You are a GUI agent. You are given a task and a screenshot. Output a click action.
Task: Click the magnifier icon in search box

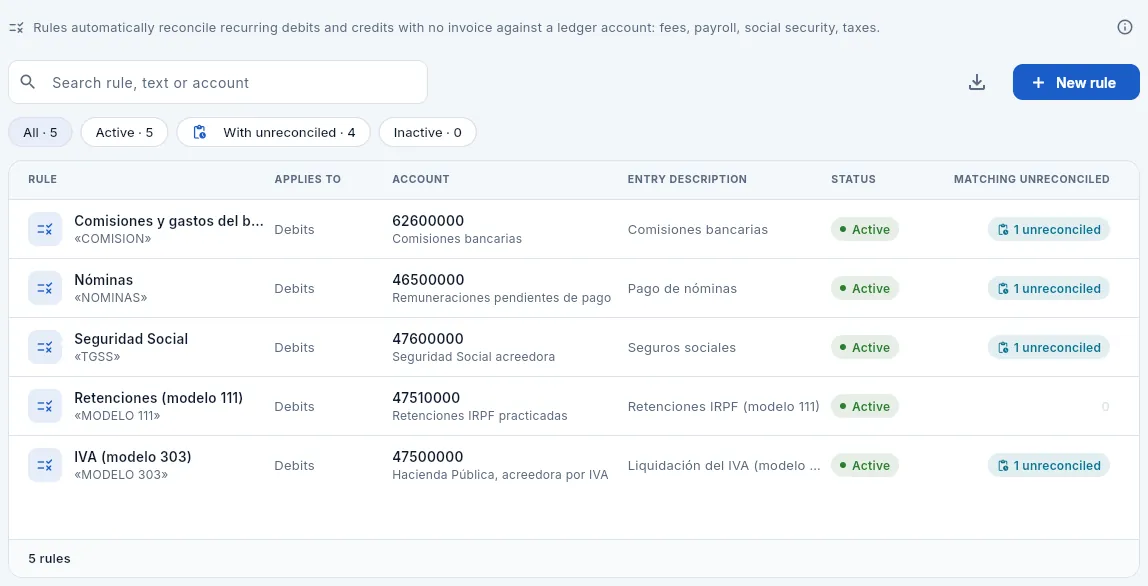coord(28,82)
